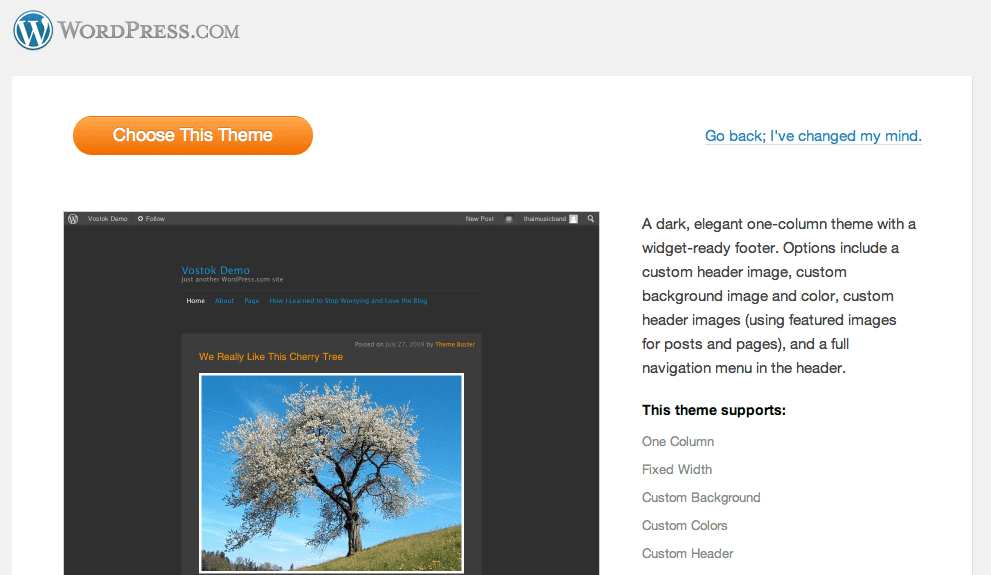
Task: Click 'Just another WordPress.com site' tagline
Action: pyautogui.click(x=232, y=279)
